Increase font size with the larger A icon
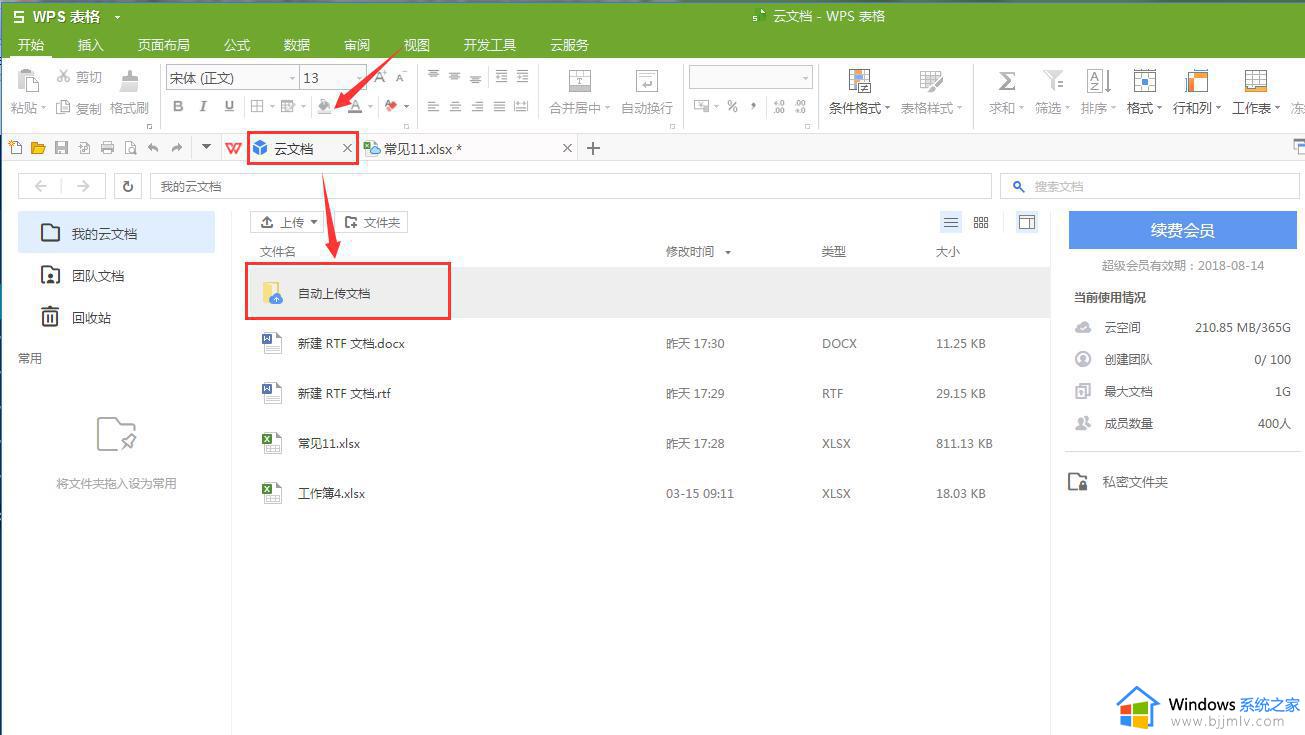 (381, 77)
